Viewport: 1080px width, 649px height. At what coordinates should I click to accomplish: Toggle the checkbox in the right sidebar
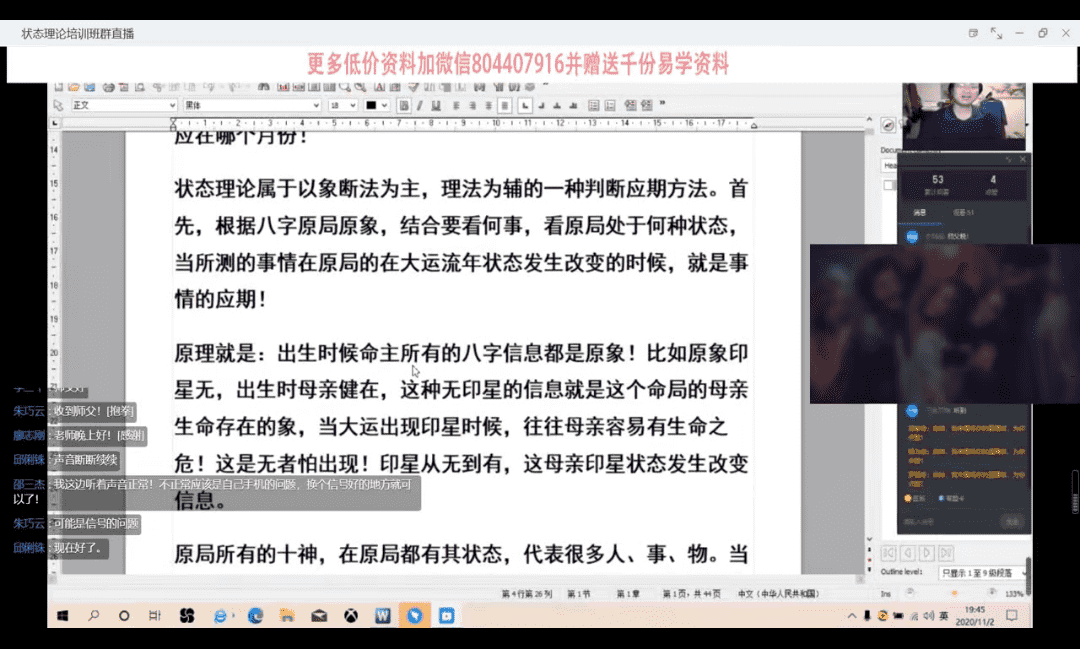[x=888, y=185]
